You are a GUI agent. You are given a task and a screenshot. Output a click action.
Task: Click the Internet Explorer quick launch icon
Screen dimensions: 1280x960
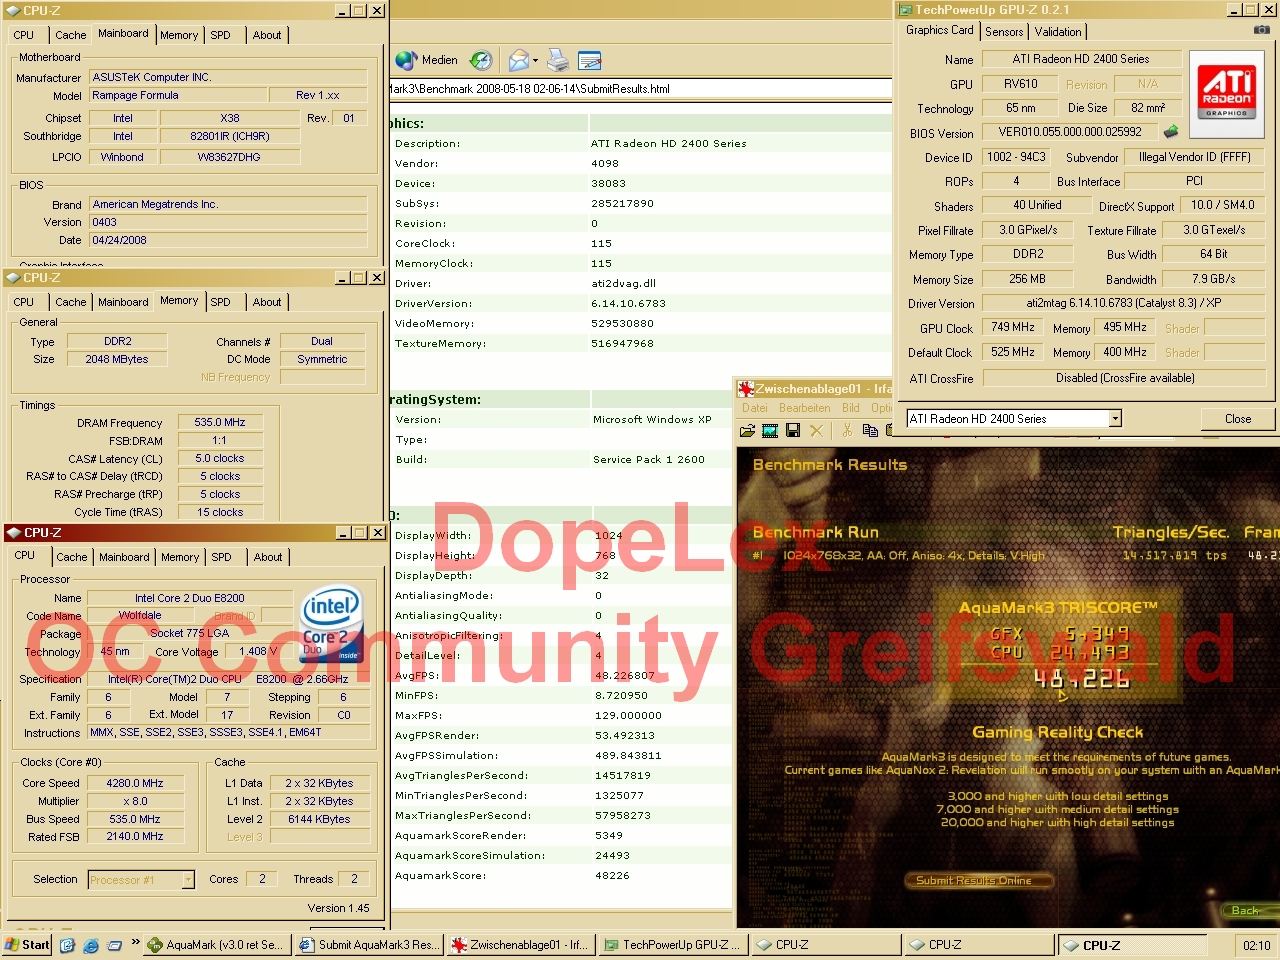pyautogui.click(x=91, y=945)
